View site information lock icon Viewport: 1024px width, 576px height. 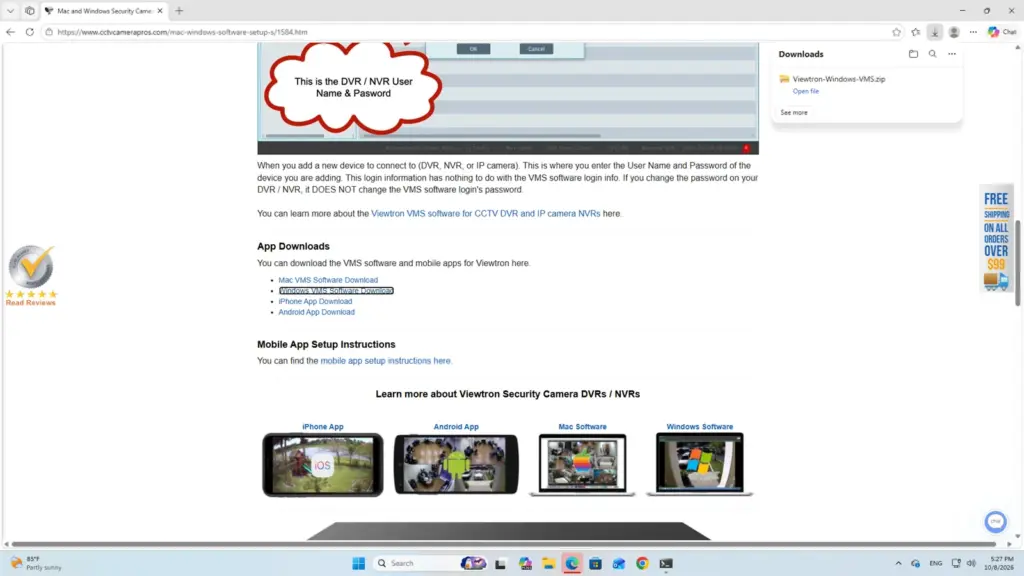pyautogui.click(x=48, y=31)
